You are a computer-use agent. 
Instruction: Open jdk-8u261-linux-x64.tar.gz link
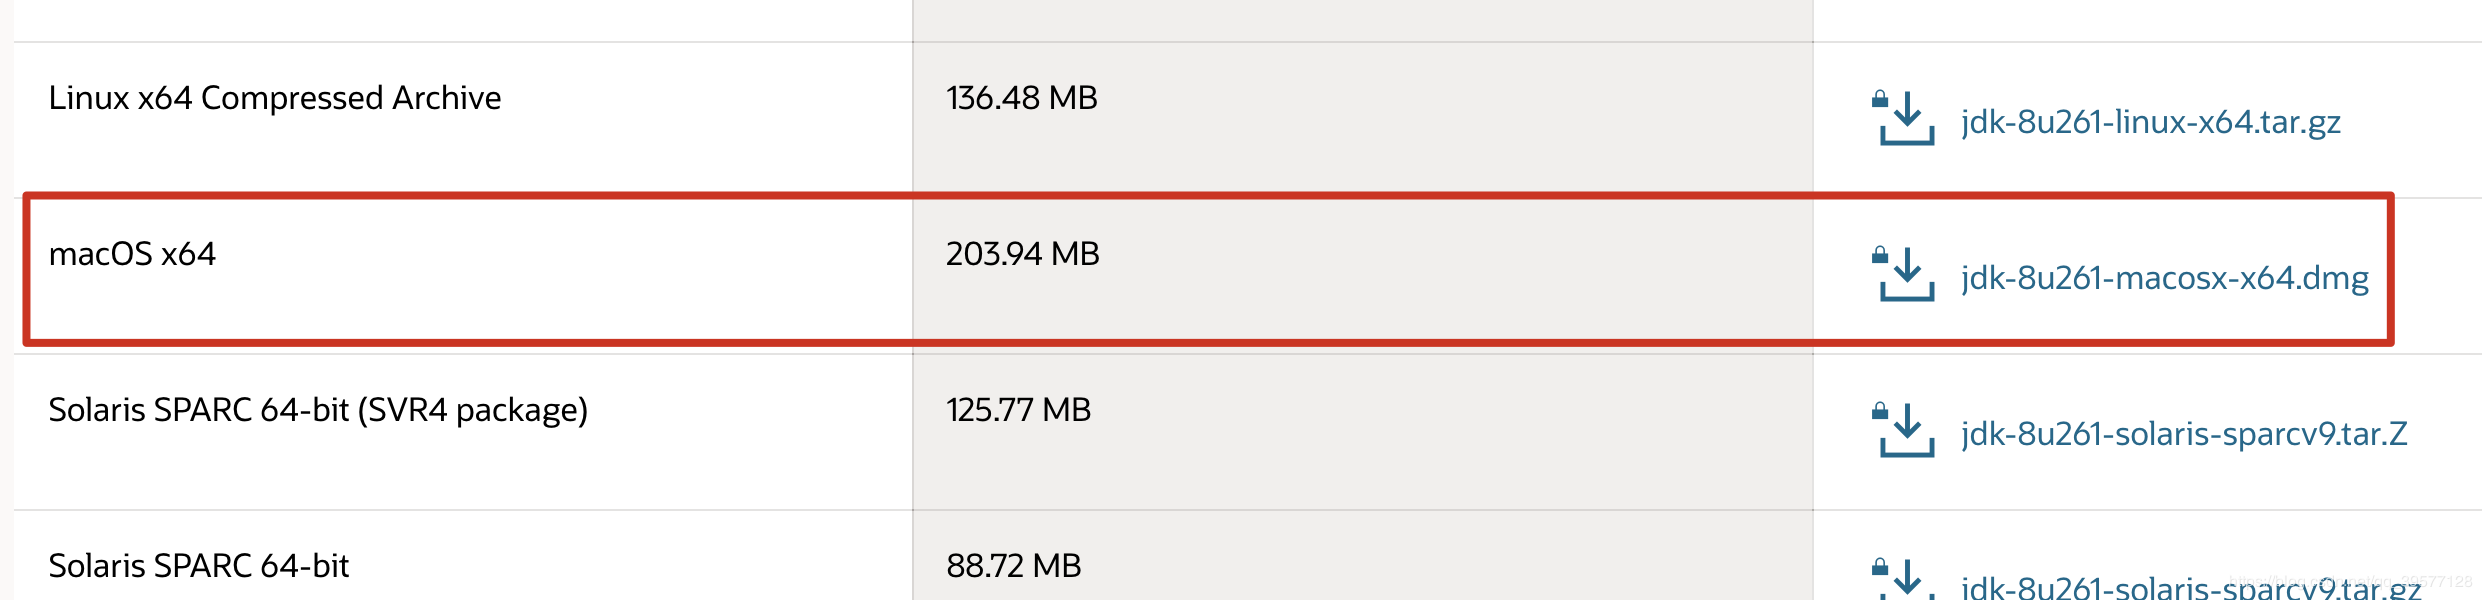point(2151,122)
